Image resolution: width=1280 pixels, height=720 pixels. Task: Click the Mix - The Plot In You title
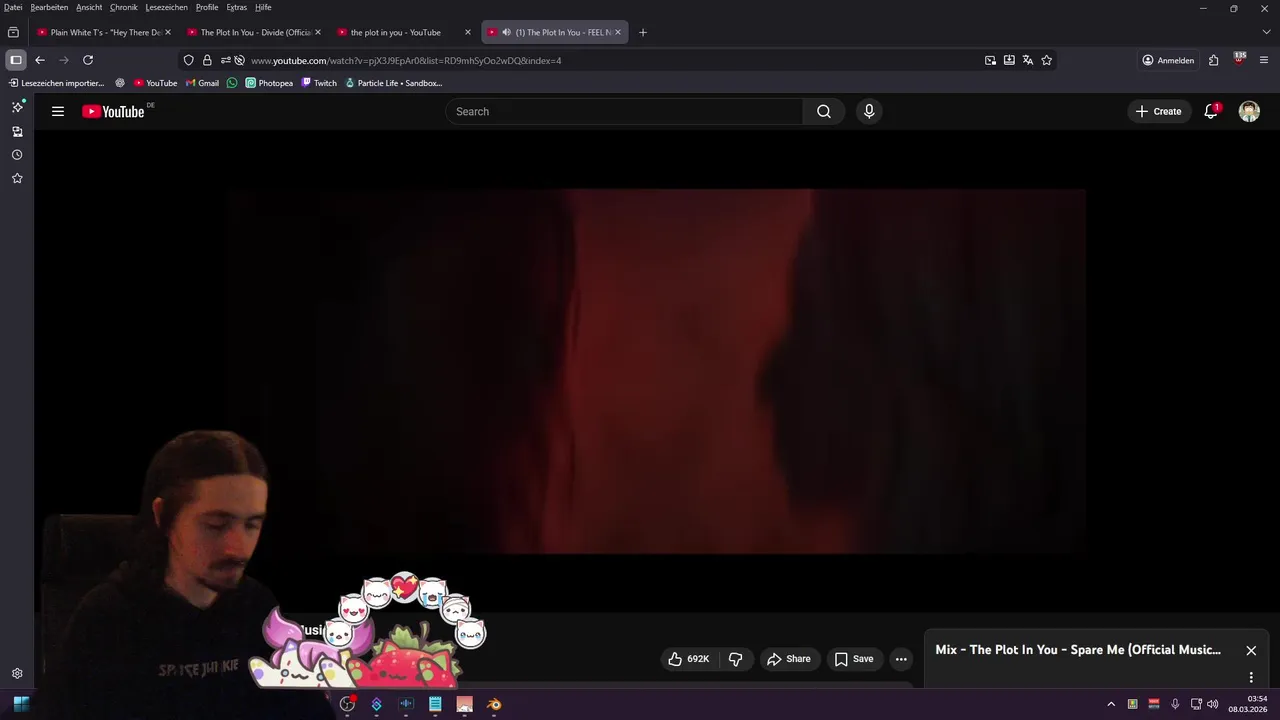point(1078,650)
